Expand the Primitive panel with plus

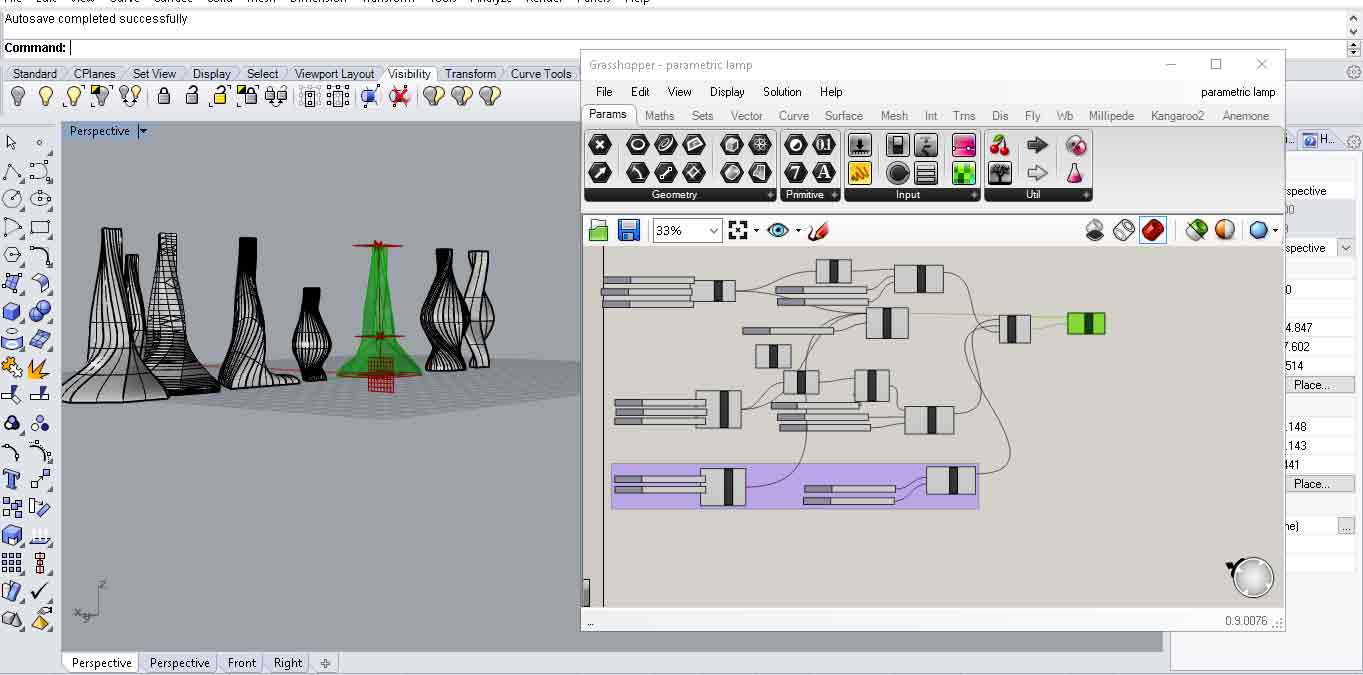[x=834, y=195]
